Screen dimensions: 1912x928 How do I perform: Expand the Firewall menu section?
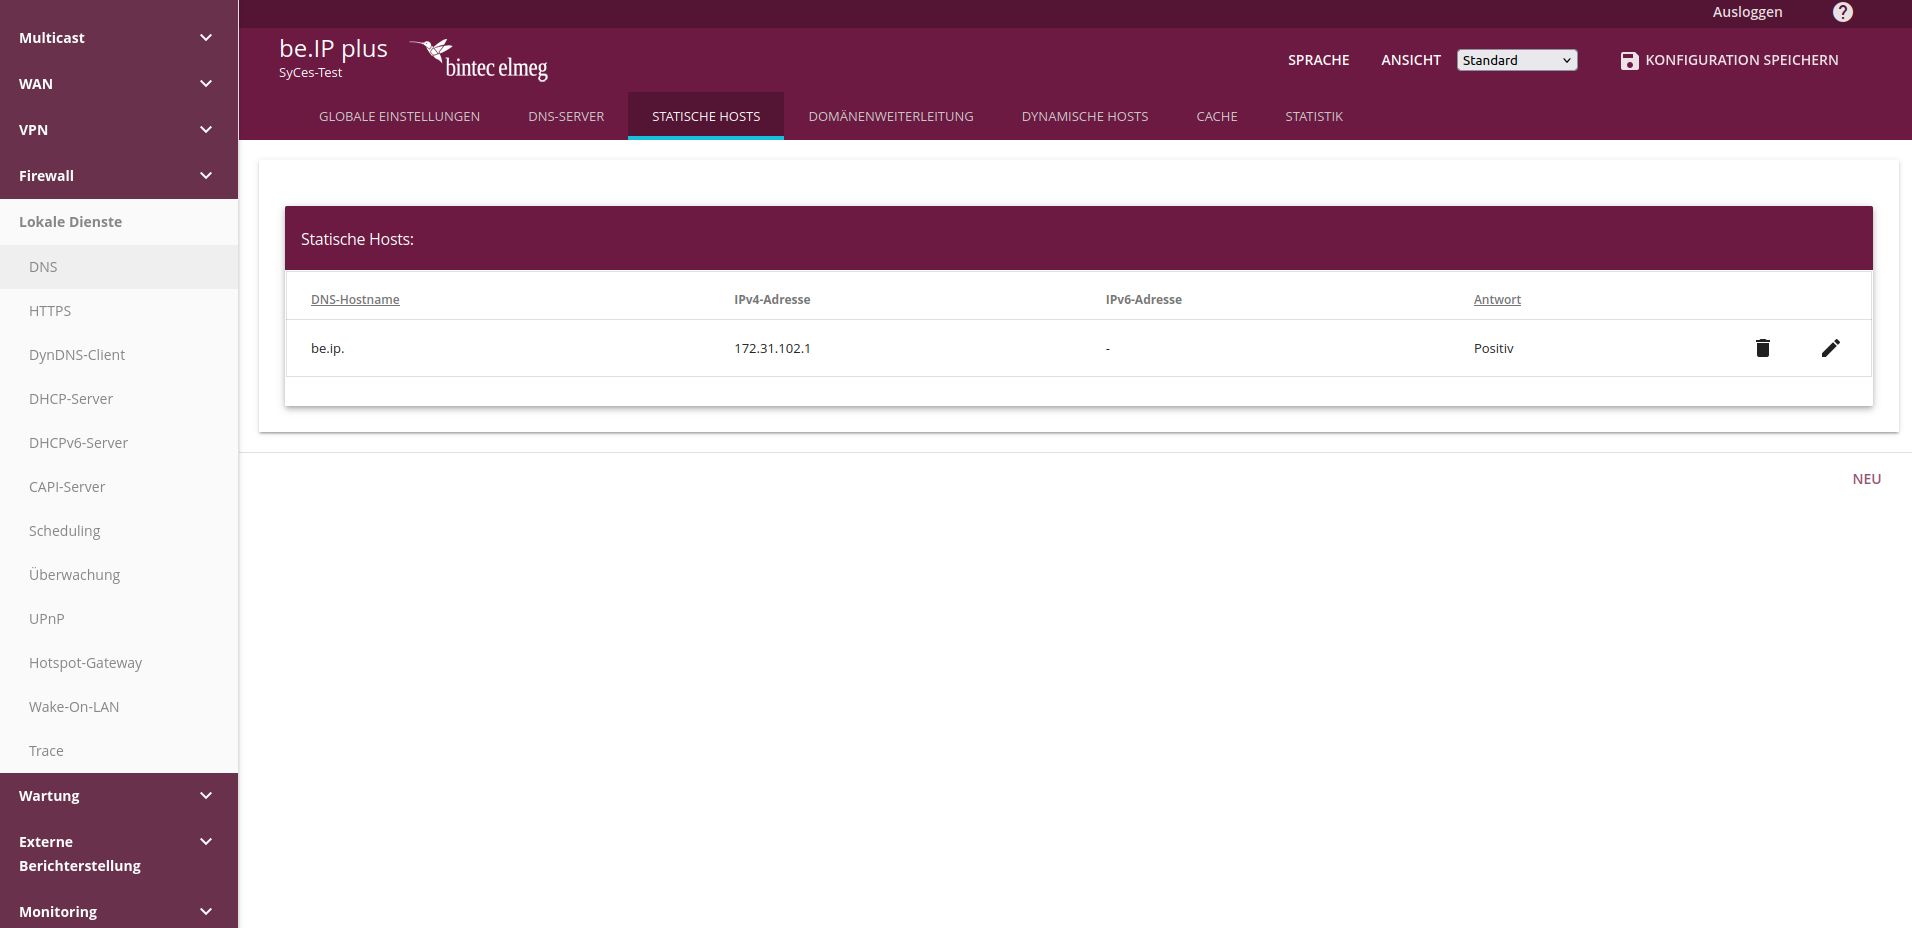tap(119, 176)
